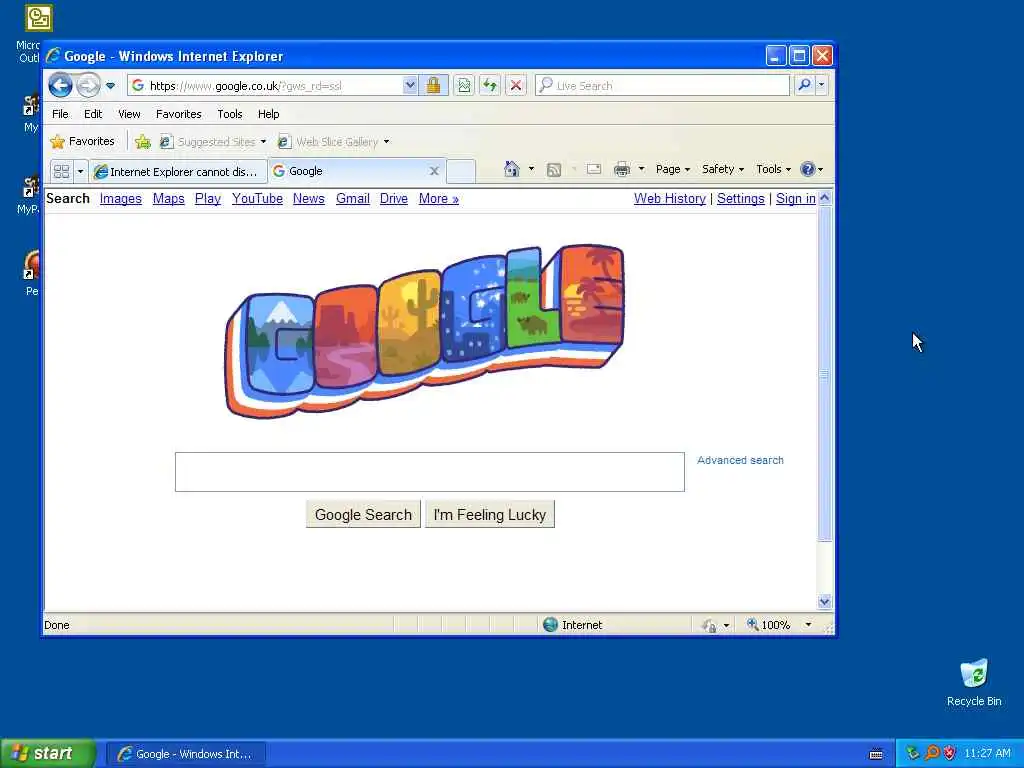
Task: Open the News link
Action: pyautogui.click(x=308, y=199)
